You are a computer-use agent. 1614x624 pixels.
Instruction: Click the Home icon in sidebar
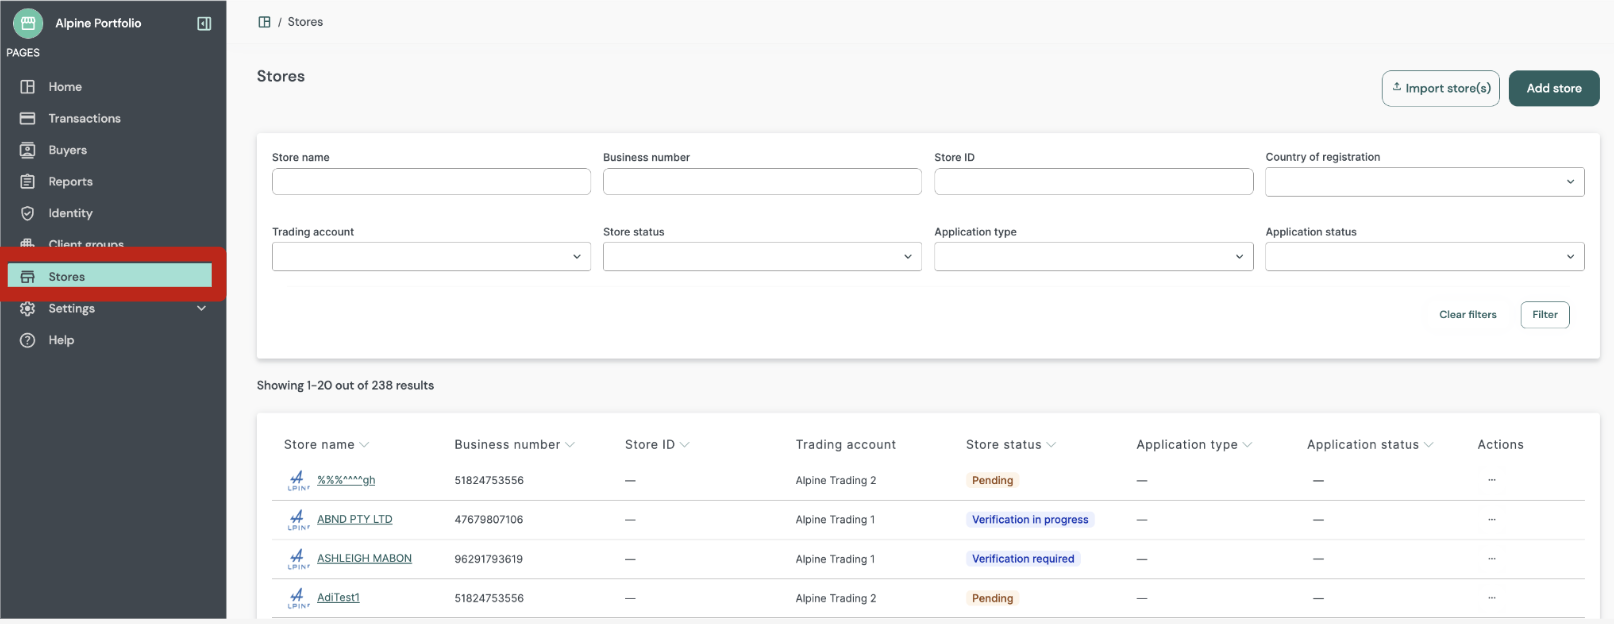pyautogui.click(x=28, y=87)
